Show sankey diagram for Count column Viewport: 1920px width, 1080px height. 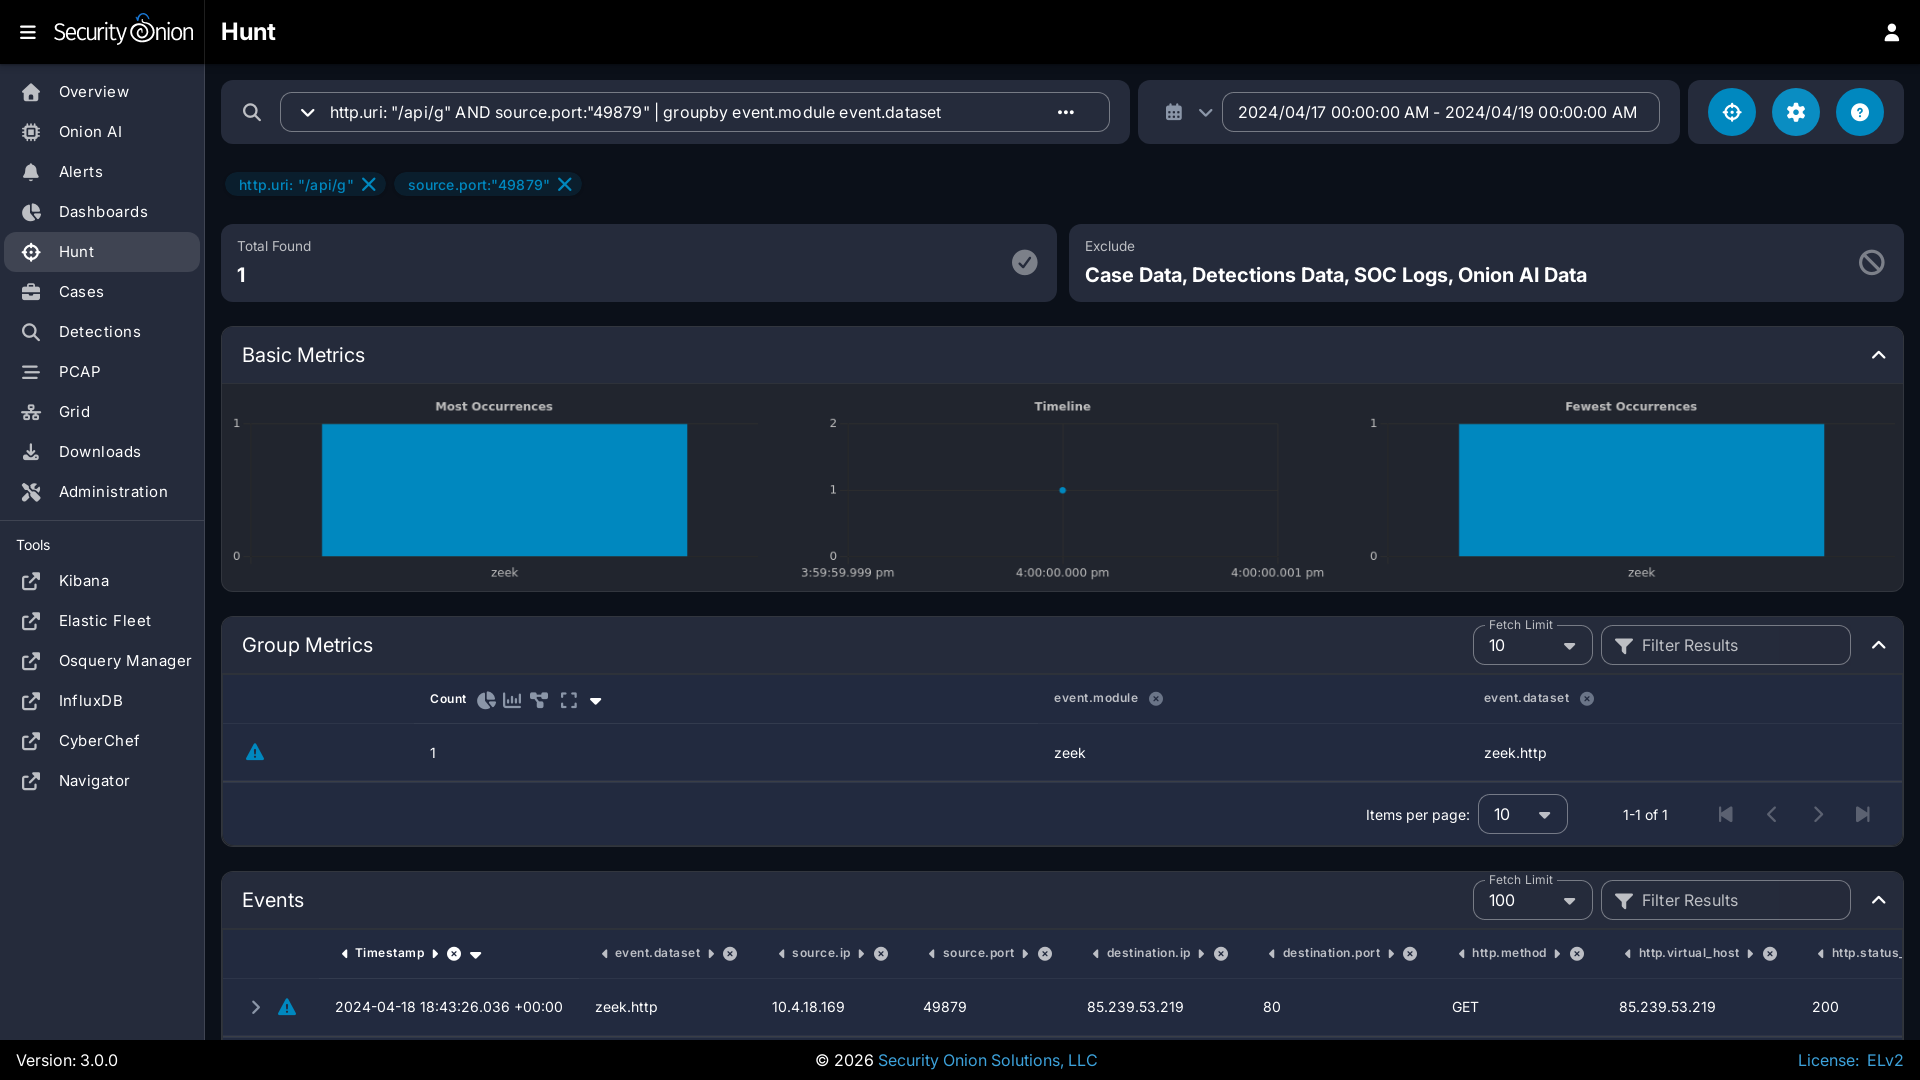tap(539, 700)
